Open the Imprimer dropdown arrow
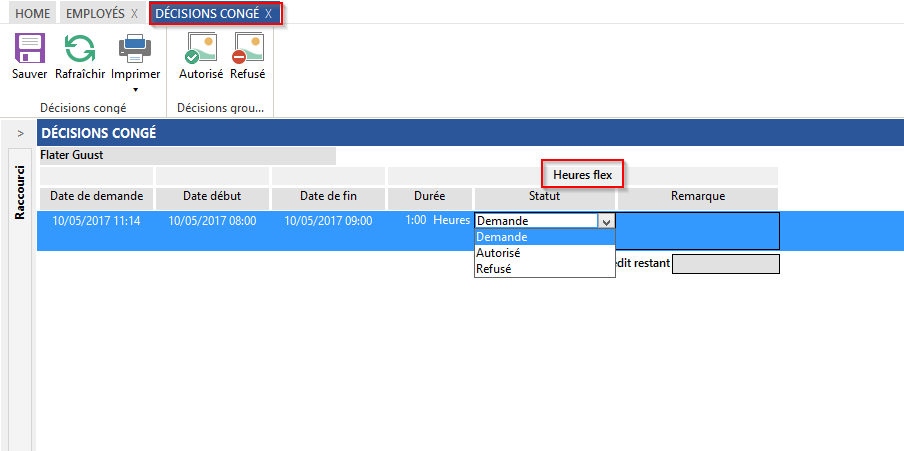 tap(135, 90)
